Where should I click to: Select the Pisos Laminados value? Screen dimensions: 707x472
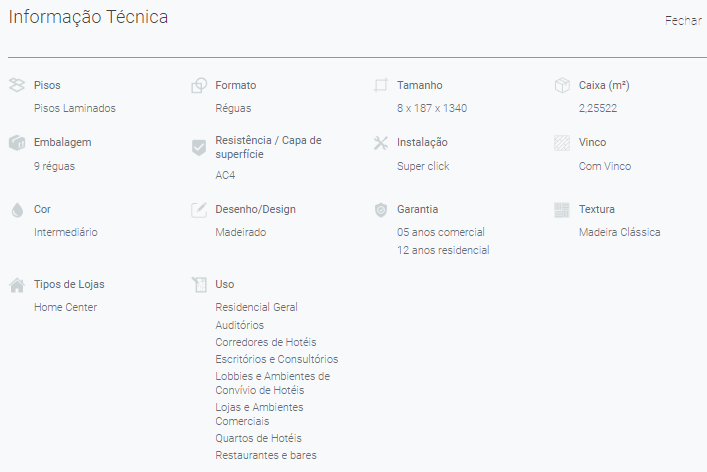(x=75, y=108)
